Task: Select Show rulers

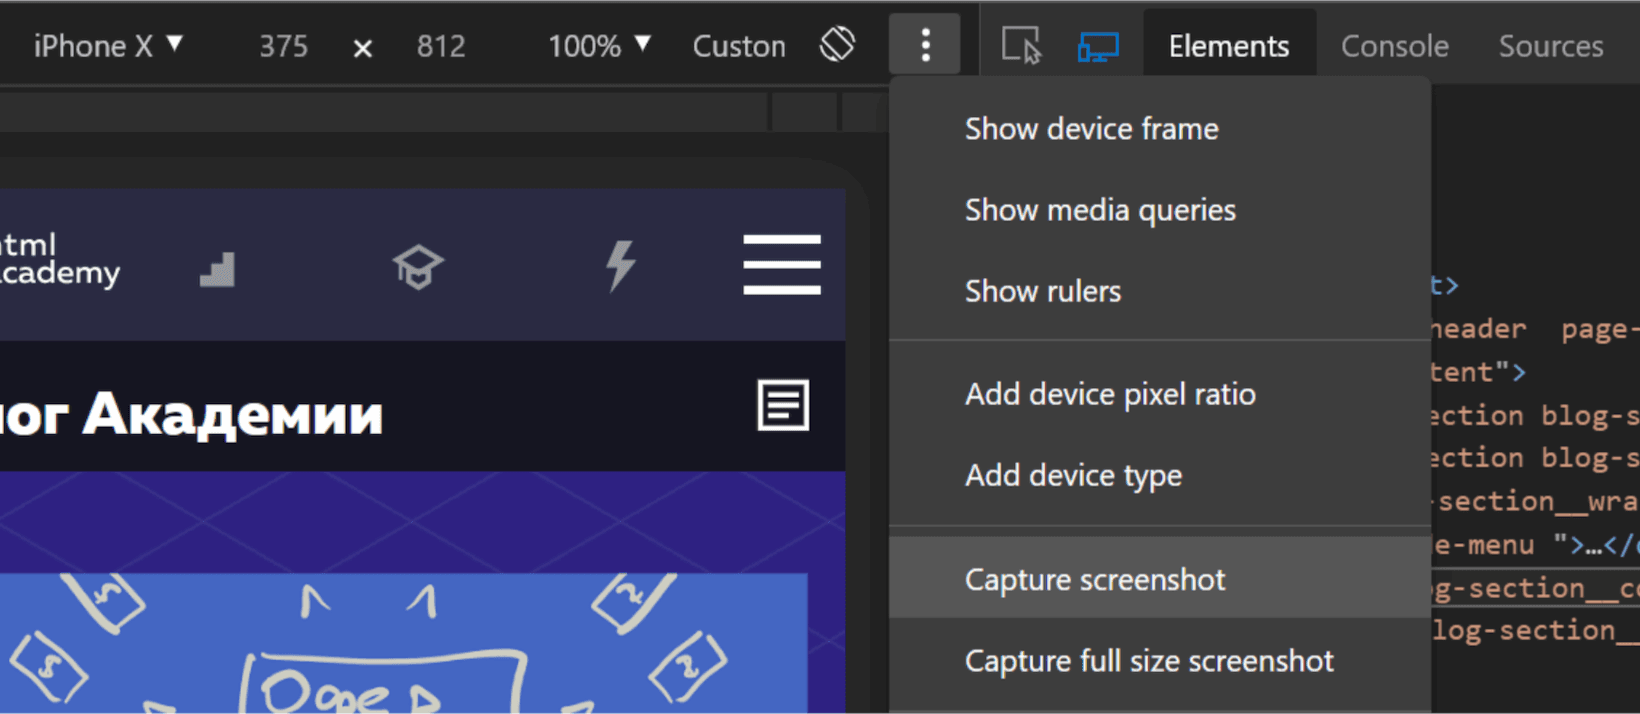Action: click(x=1160, y=291)
